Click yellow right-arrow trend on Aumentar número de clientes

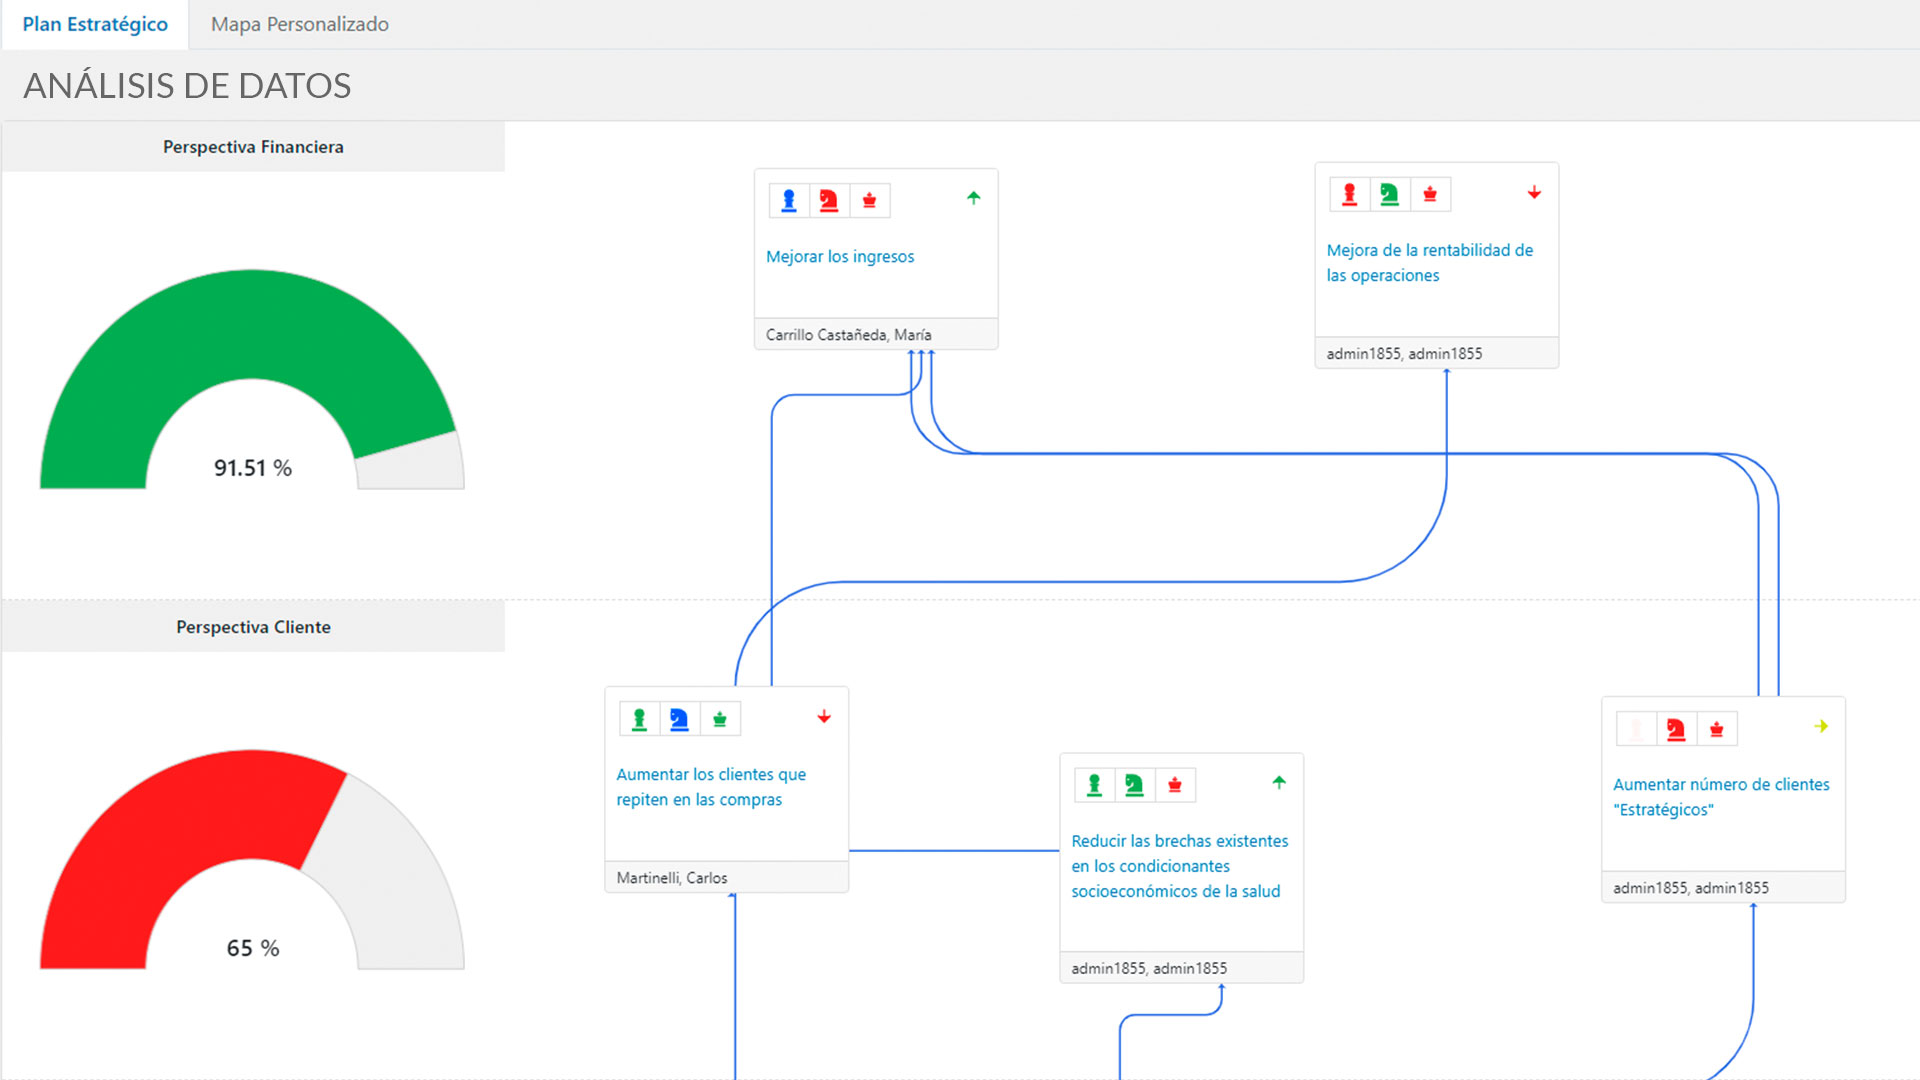tap(1821, 727)
